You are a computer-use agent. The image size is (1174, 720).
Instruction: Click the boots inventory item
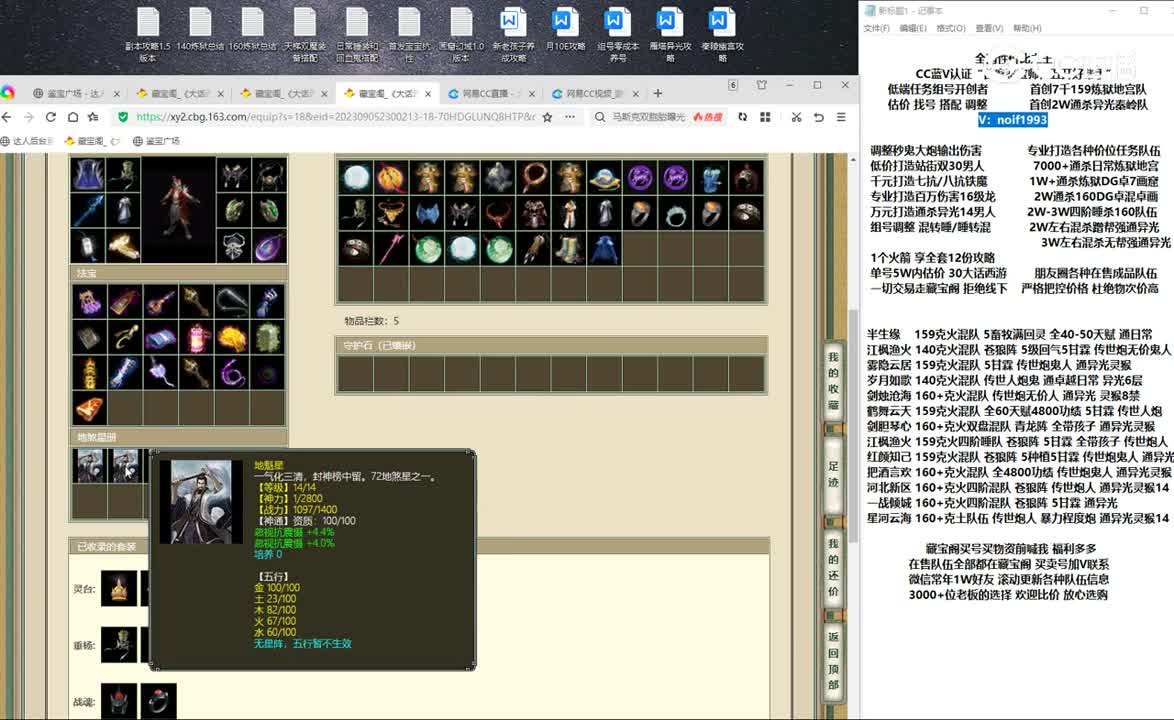(x=569, y=248)
